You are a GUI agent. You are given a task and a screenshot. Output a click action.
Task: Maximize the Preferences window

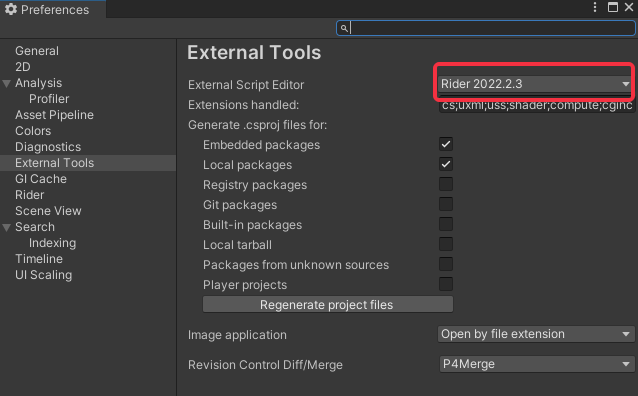coord(613,7)
